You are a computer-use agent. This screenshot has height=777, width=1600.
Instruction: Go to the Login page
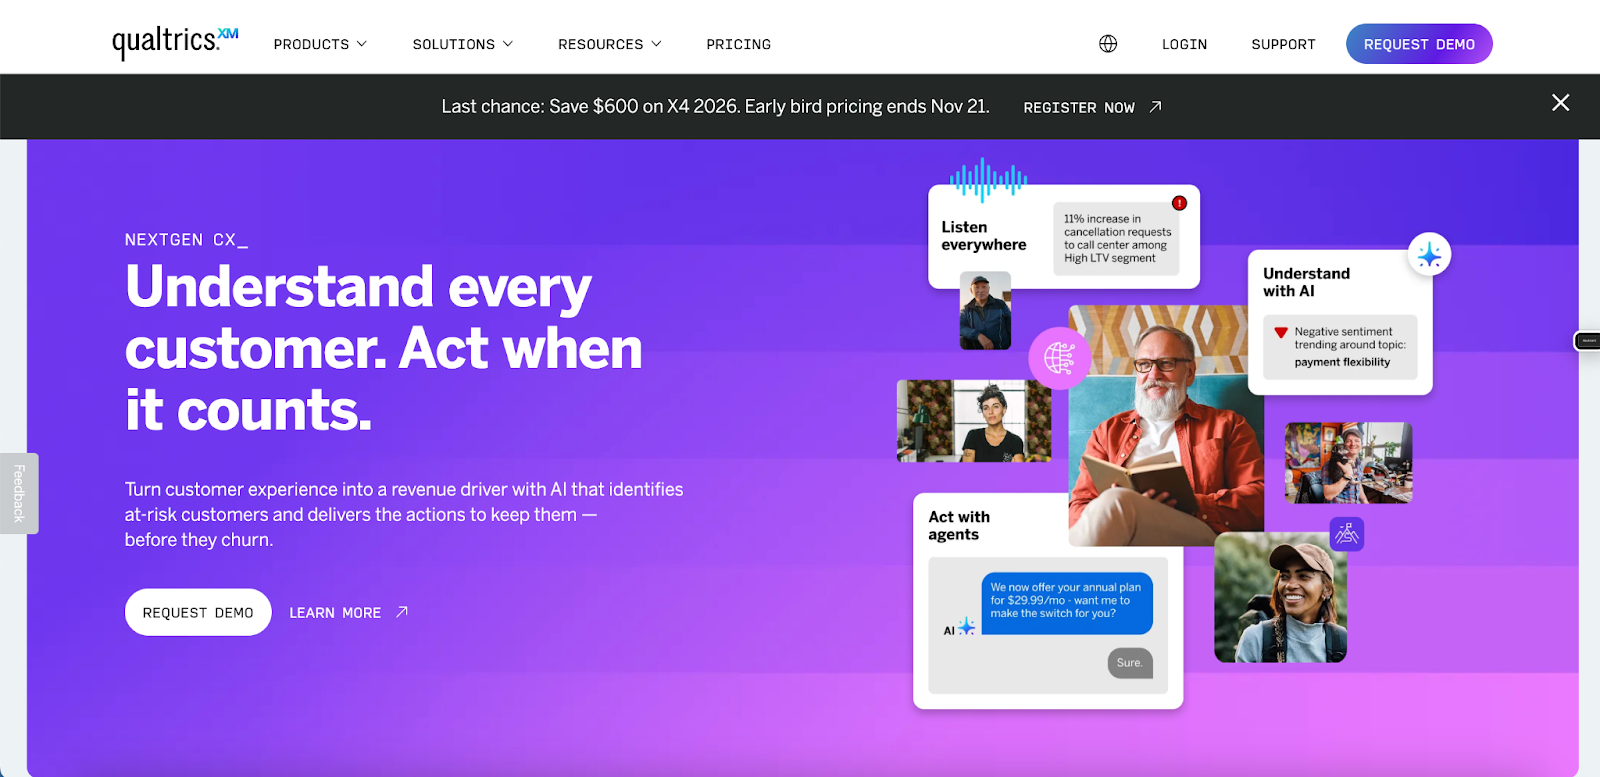(1184, 44)
